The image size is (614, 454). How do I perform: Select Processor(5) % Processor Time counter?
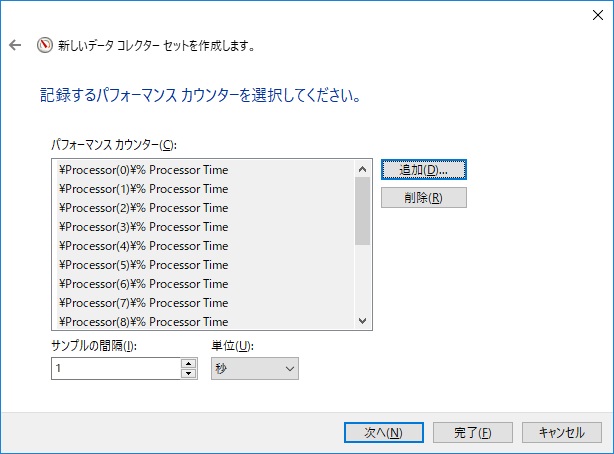tap(144, 265)
